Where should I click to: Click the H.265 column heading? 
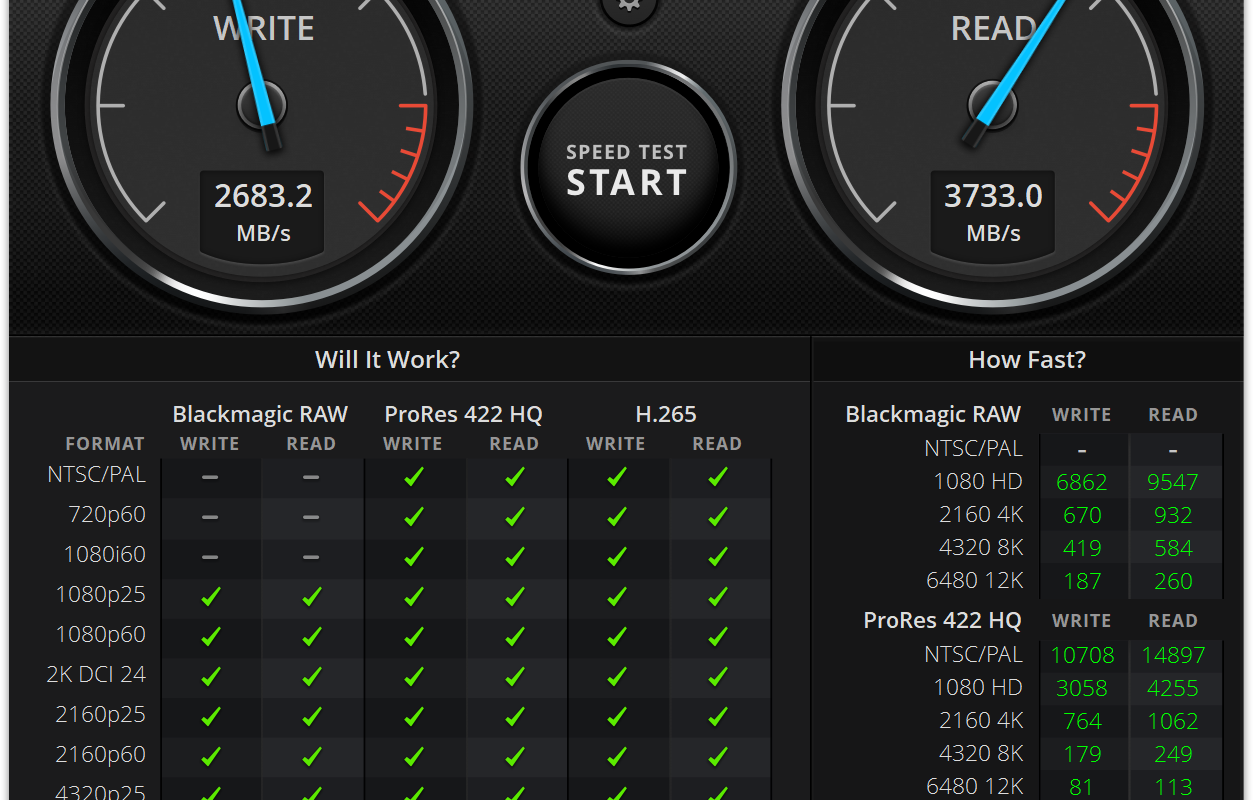coord(666,414)
